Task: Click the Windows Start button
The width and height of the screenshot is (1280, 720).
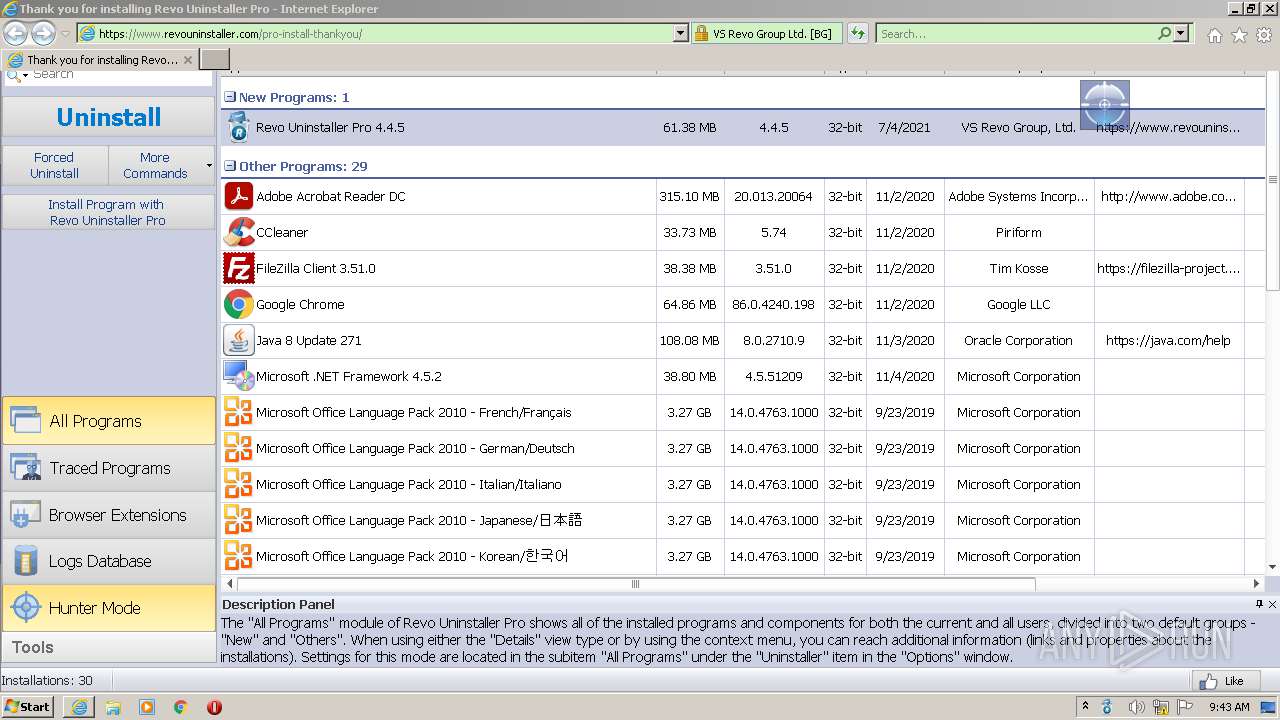Action: pyautogui.click(x=28, y=707)
